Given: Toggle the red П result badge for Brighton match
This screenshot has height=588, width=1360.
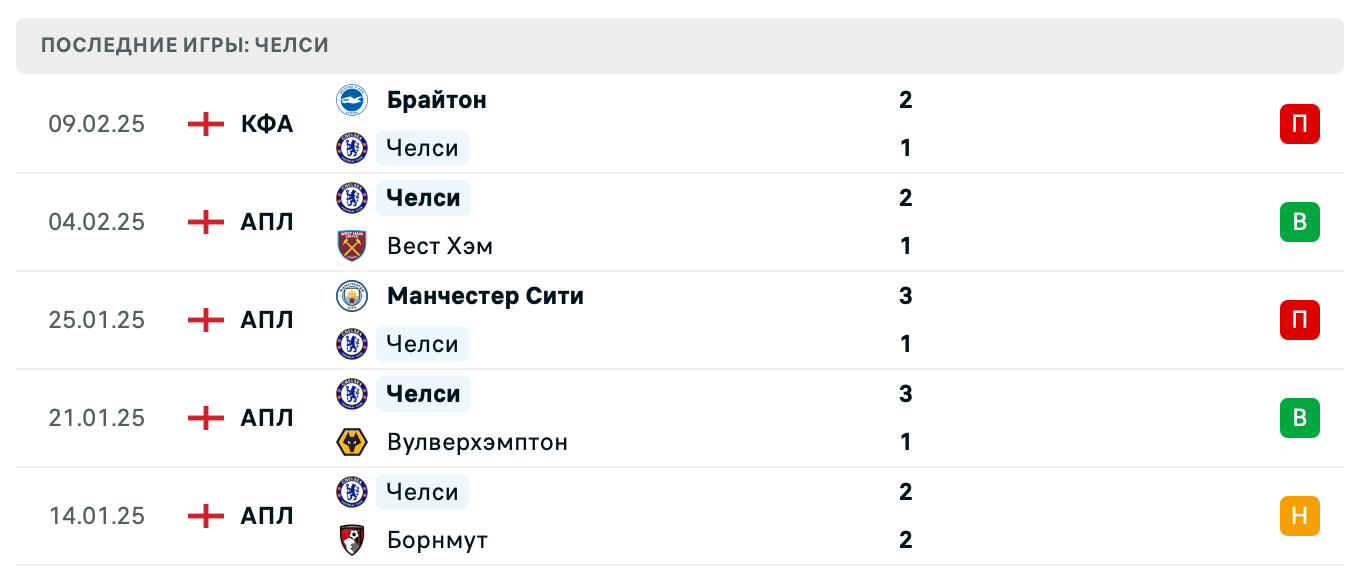Looking at the screenshot, I should coord(1300,124).
